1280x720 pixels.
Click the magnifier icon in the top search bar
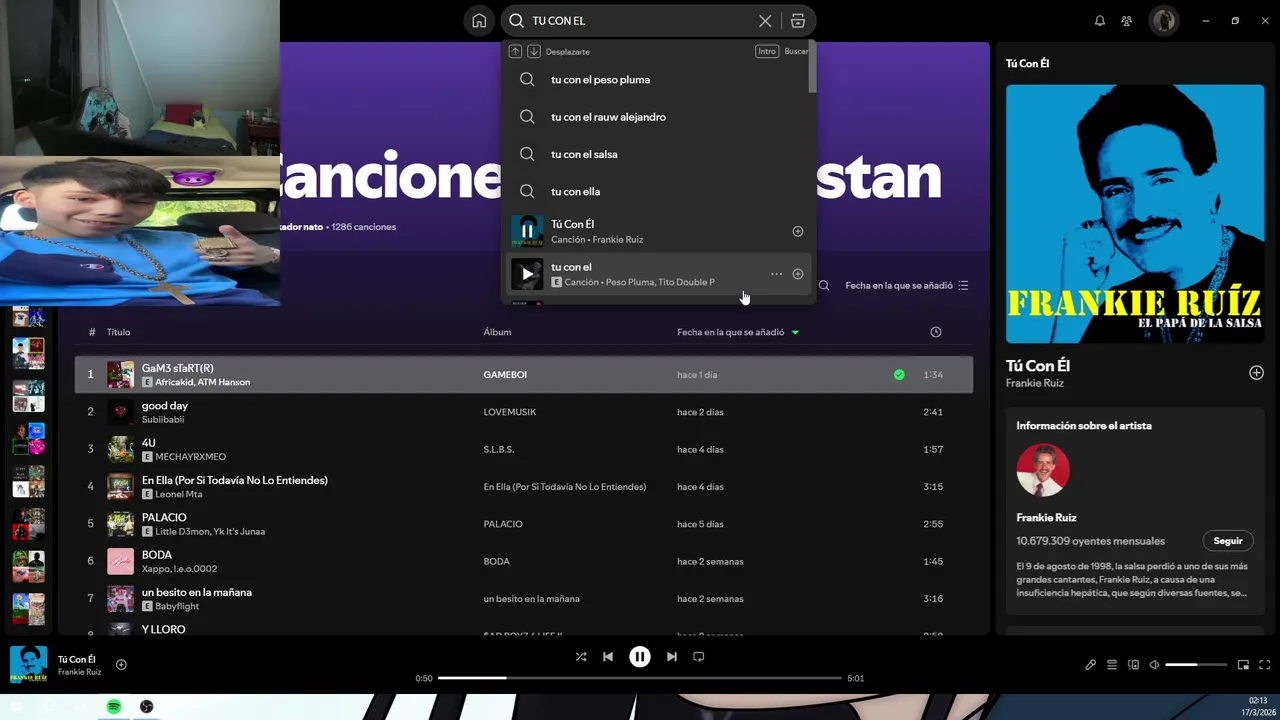tap(516, 21)
